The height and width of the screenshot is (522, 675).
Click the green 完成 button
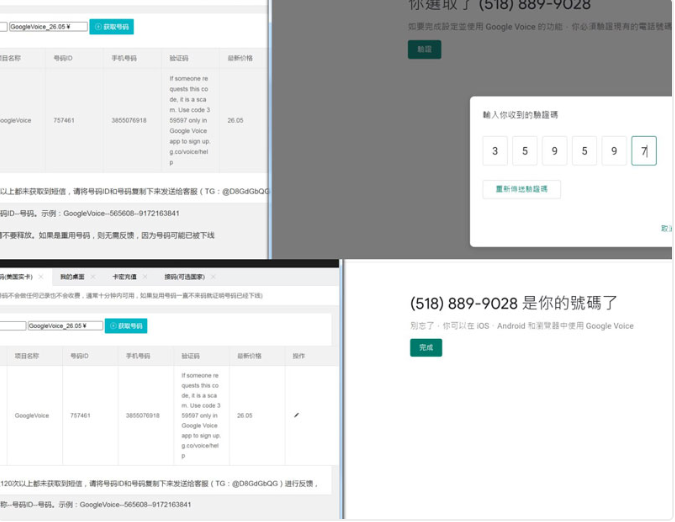[426, 348]
